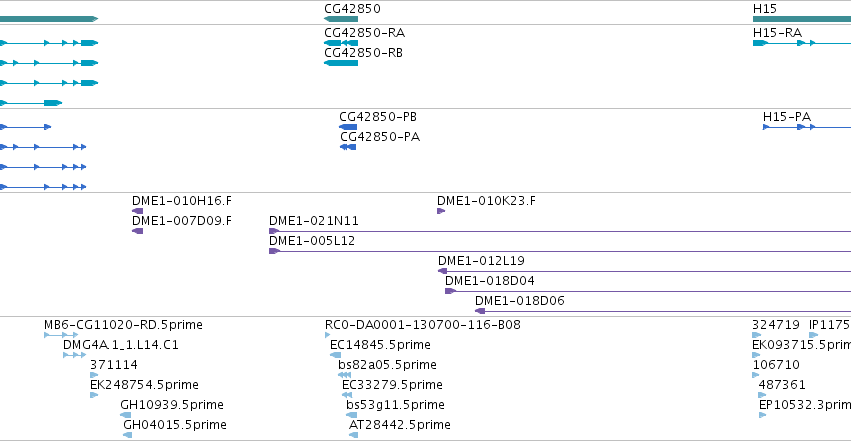Viewport: 851px width, 441px height.
Task: Select the DME1-010H16.F arrow glyph
Action: point(137,211)
